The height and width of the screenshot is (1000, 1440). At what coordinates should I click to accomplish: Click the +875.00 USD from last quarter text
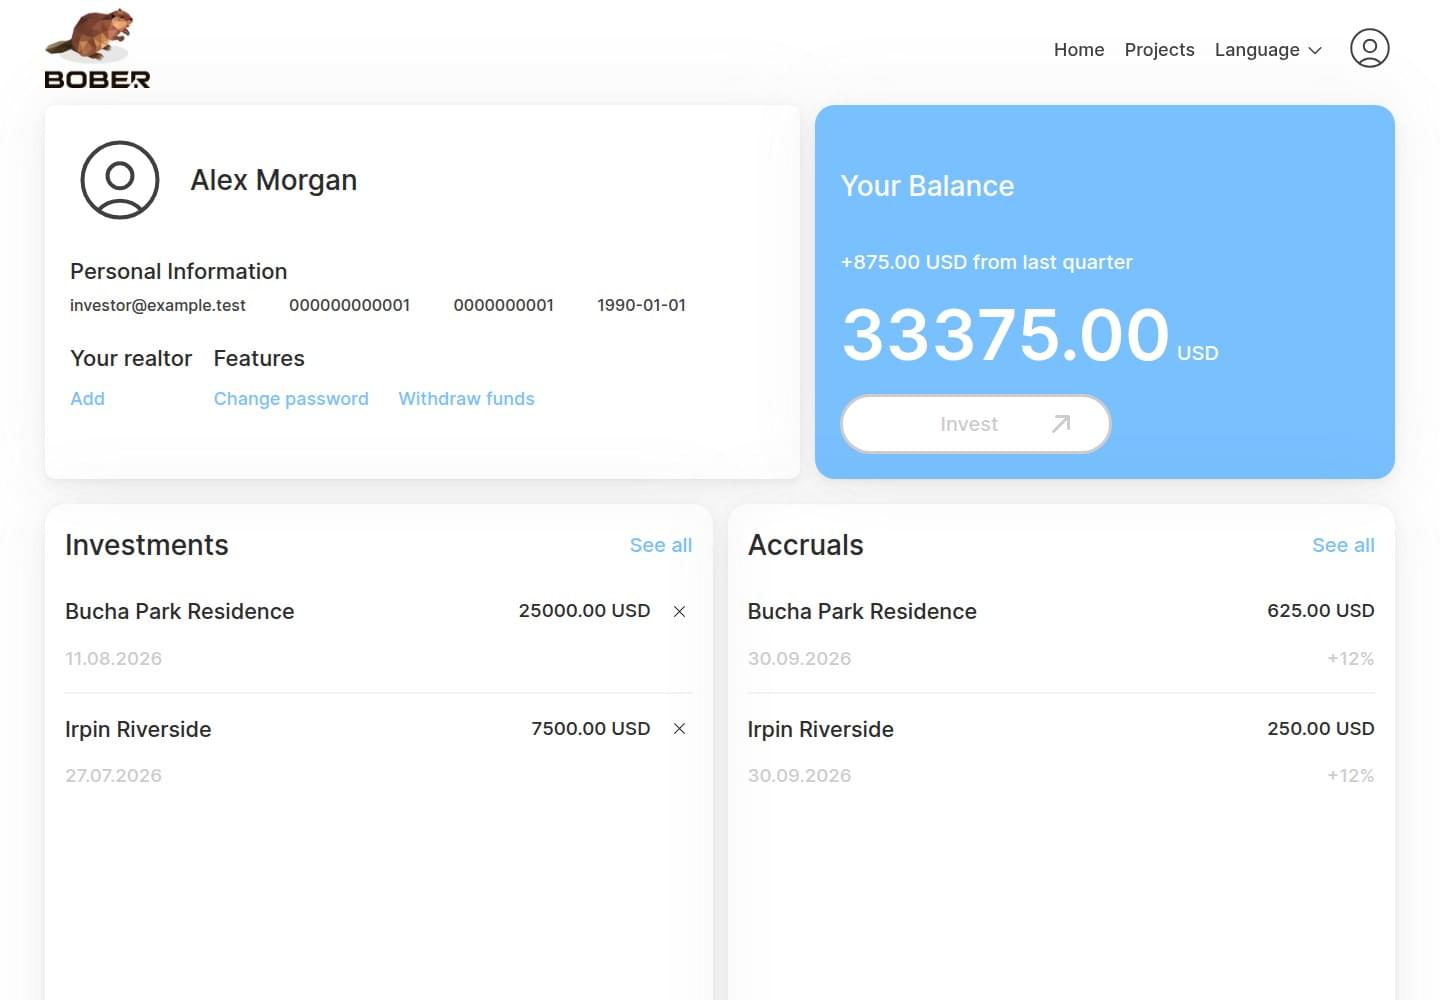tap(987, 262)
